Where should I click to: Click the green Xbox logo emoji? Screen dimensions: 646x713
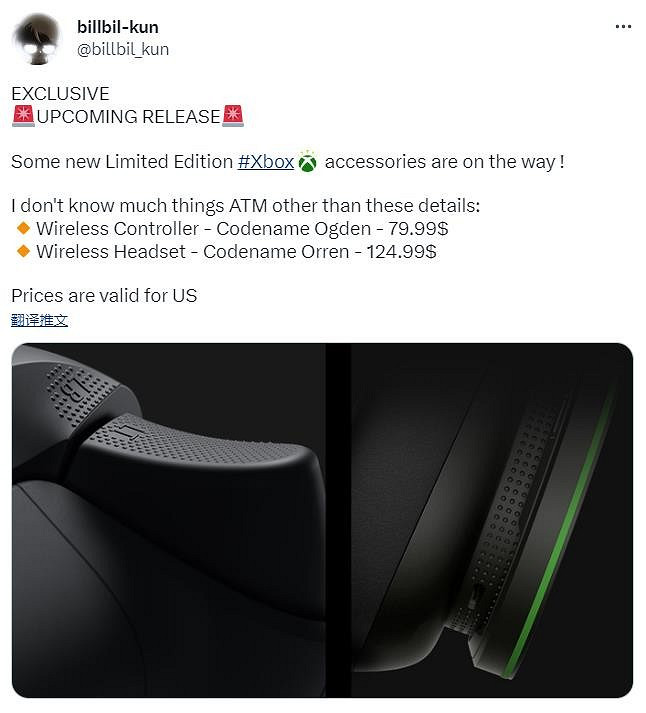click(308, 161)
